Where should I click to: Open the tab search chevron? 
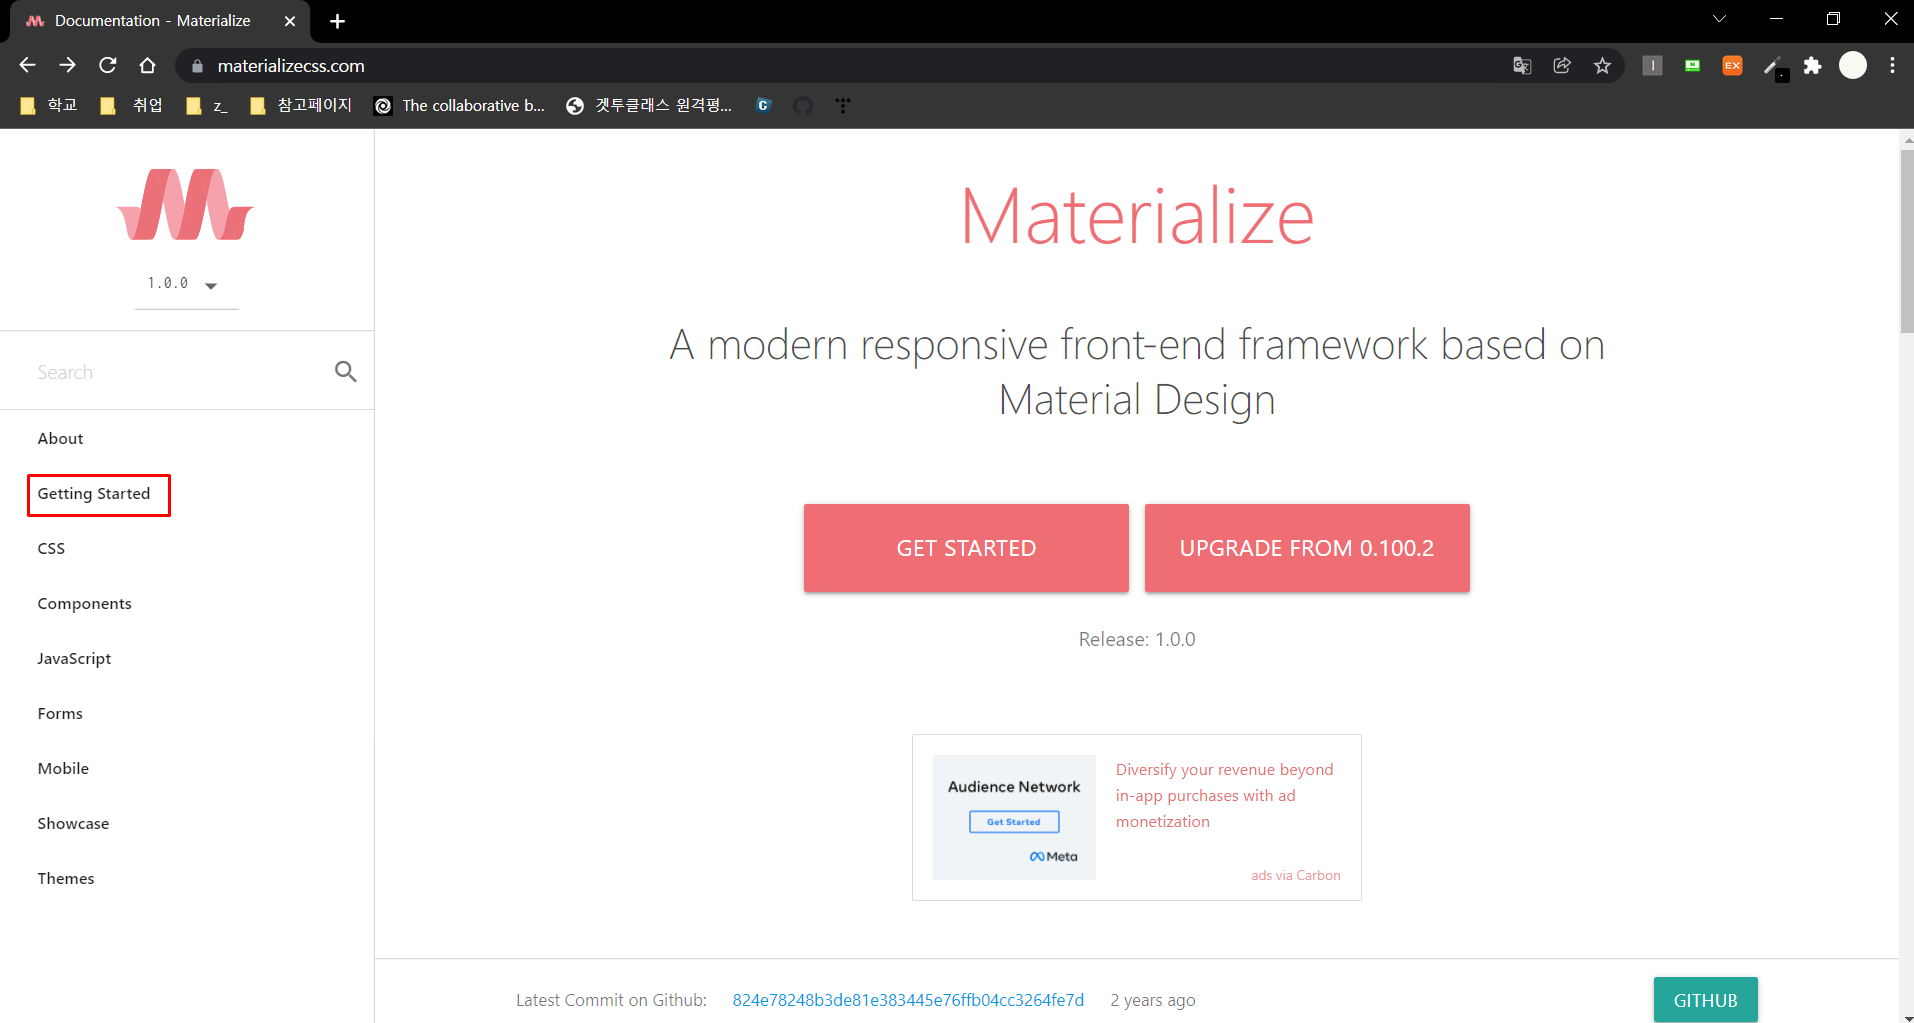coord(1719,19)
